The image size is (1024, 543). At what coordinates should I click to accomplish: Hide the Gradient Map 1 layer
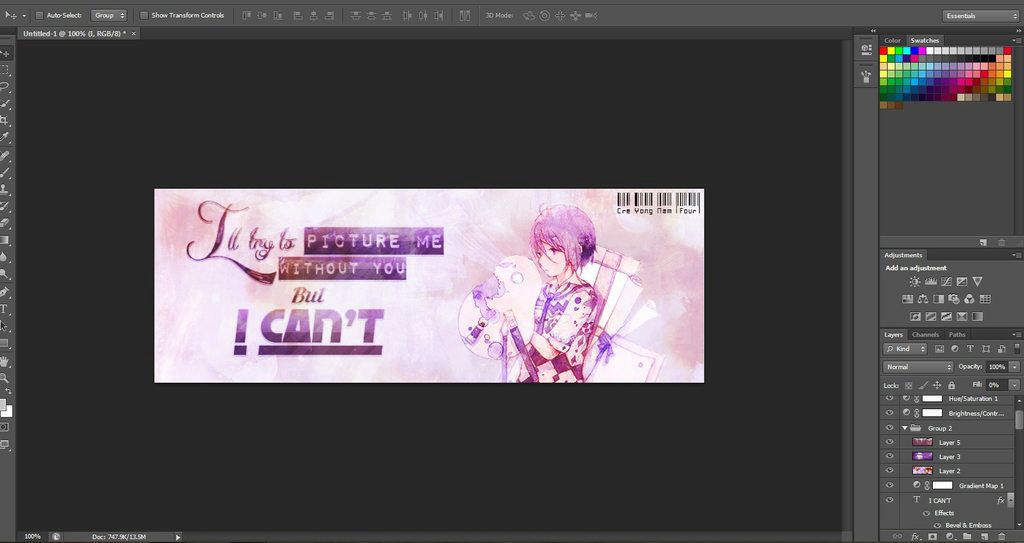(x=889, y=485)
